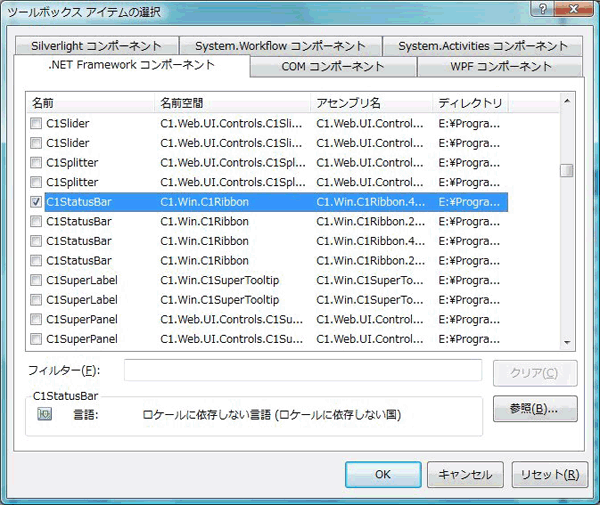Viewport: 600px width, 505px height.
Task: Close the ツールボックス アイテムの選択 dialog
Action: (x=573, y=8)
